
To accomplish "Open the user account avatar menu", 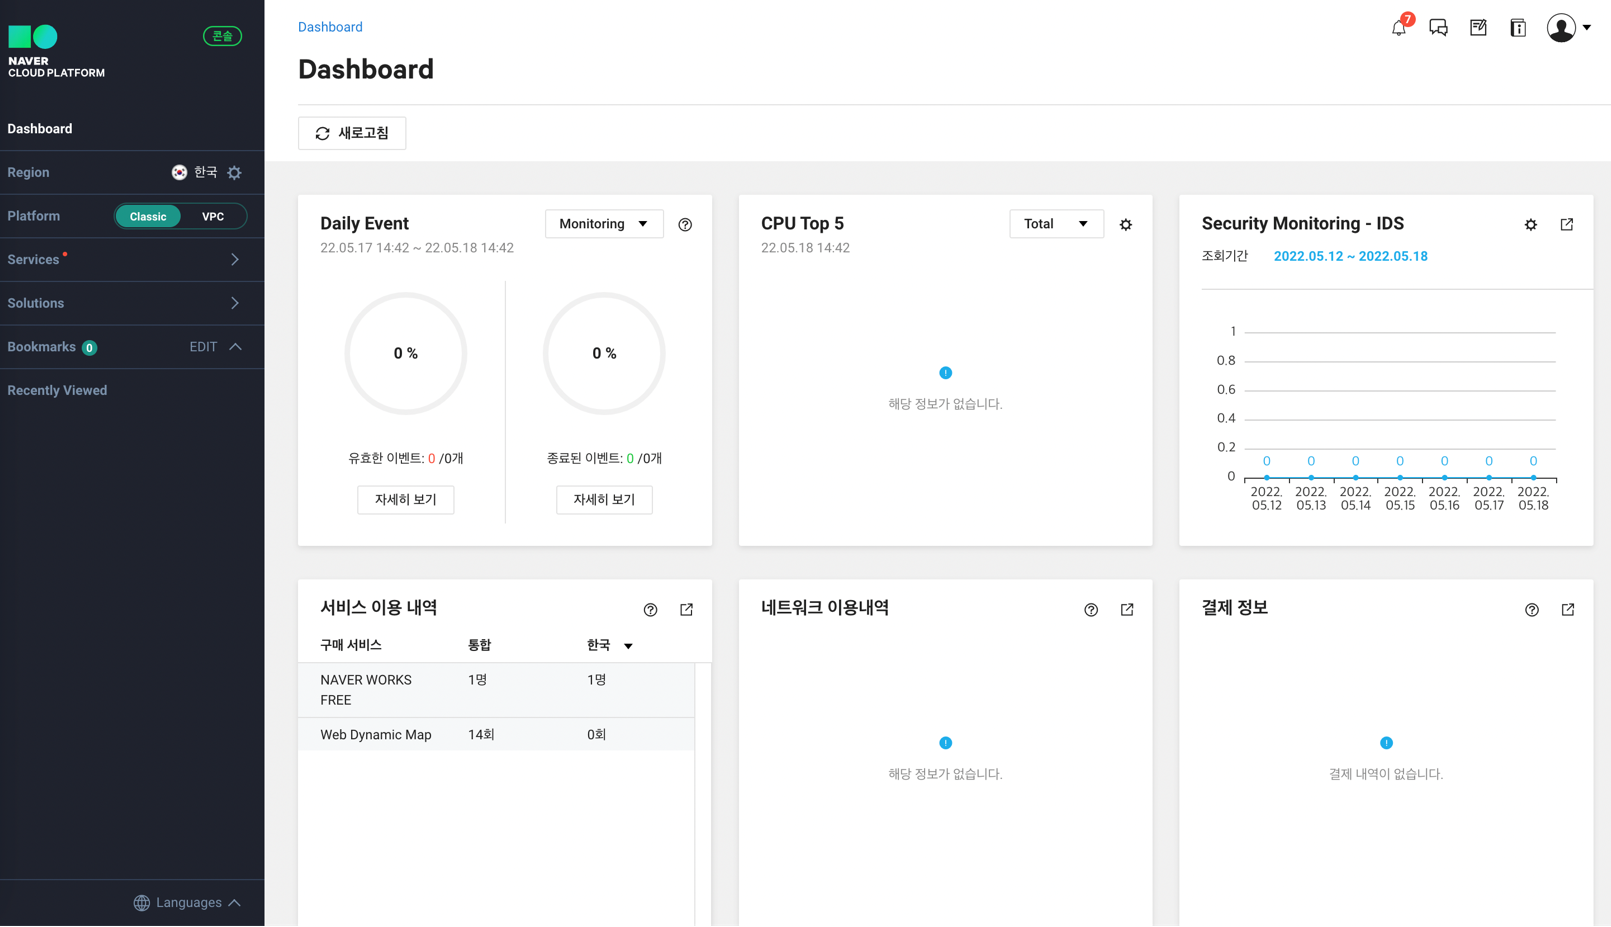I will point(1568,28).
